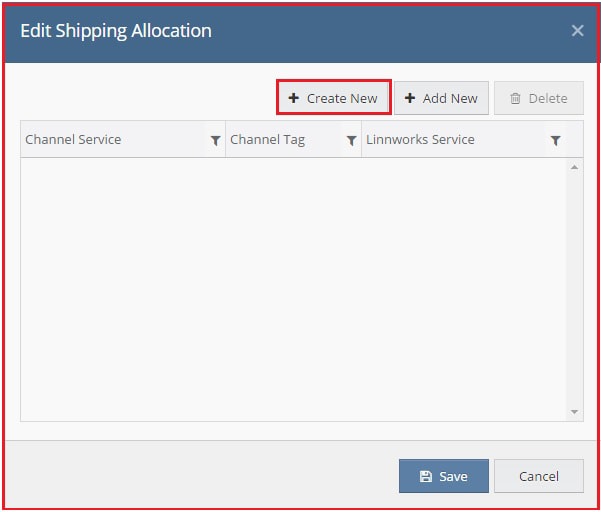The width and height of the screenshot is (601, 512).
Task: Click the Delete button with trash icon
Action: pos(539,98)
